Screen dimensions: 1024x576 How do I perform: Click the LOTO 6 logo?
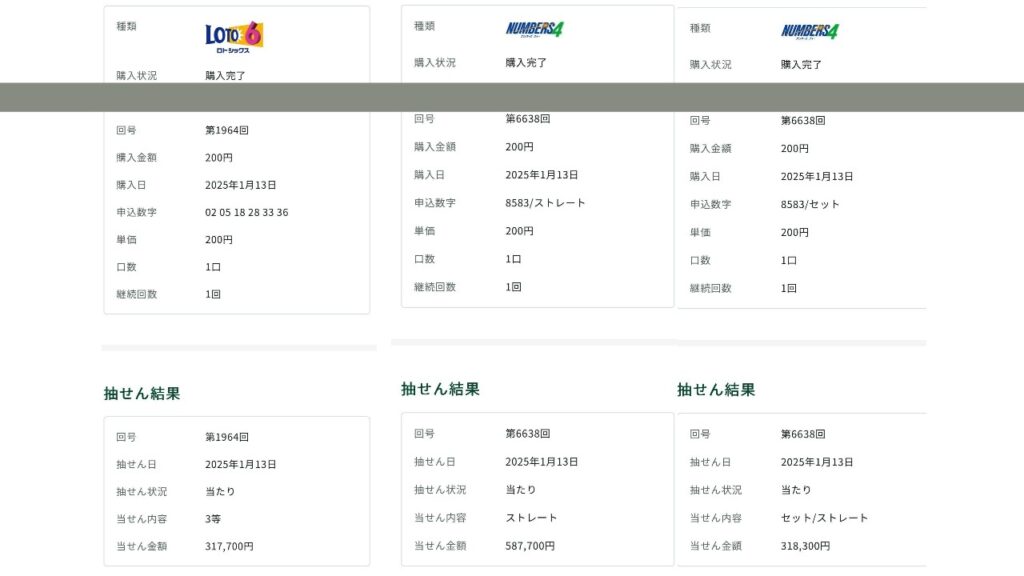[234, 35]
